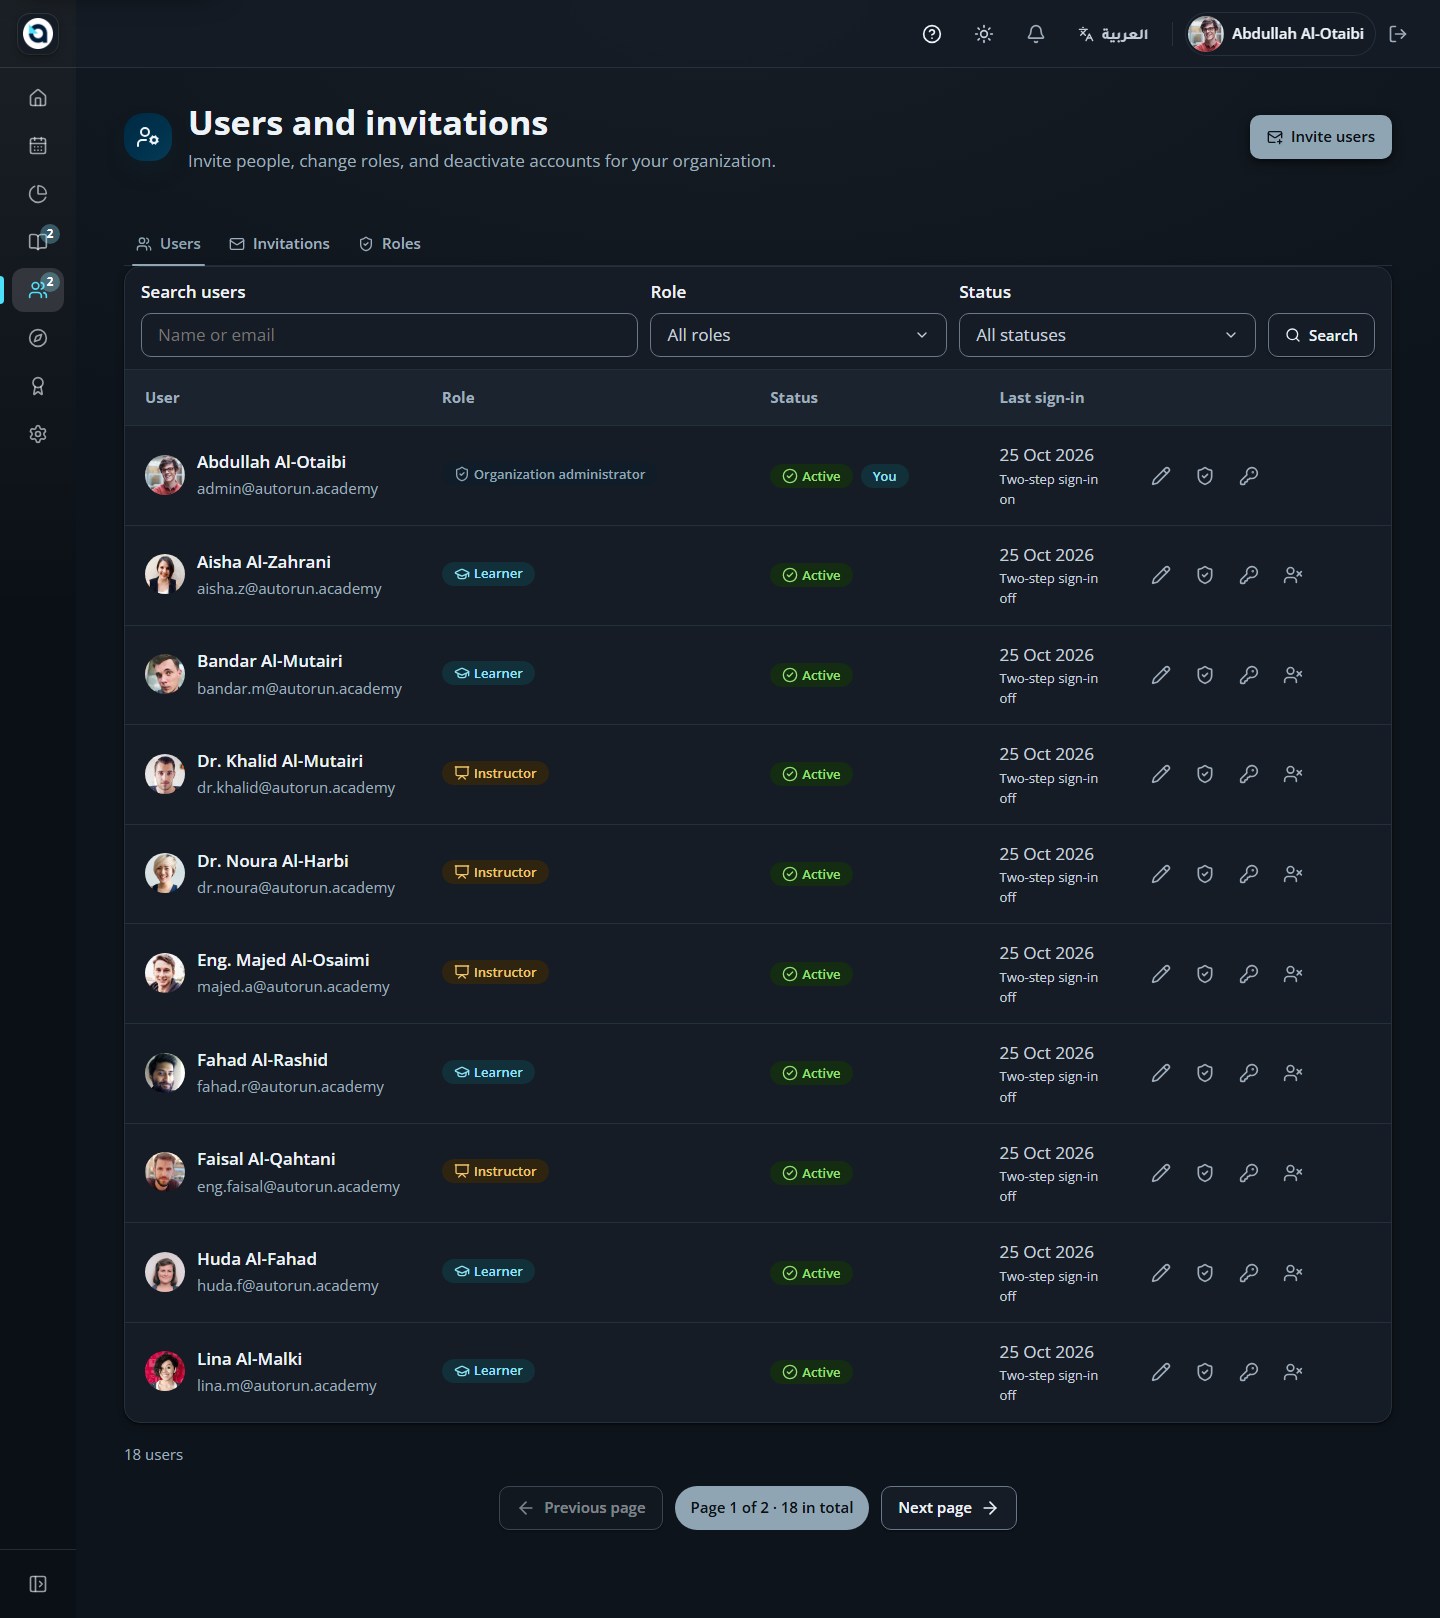Click shield icon for Abdullah Al-Otaibi row
The width and height of the screenshot is (1440, 1618).
[1205, 476]
